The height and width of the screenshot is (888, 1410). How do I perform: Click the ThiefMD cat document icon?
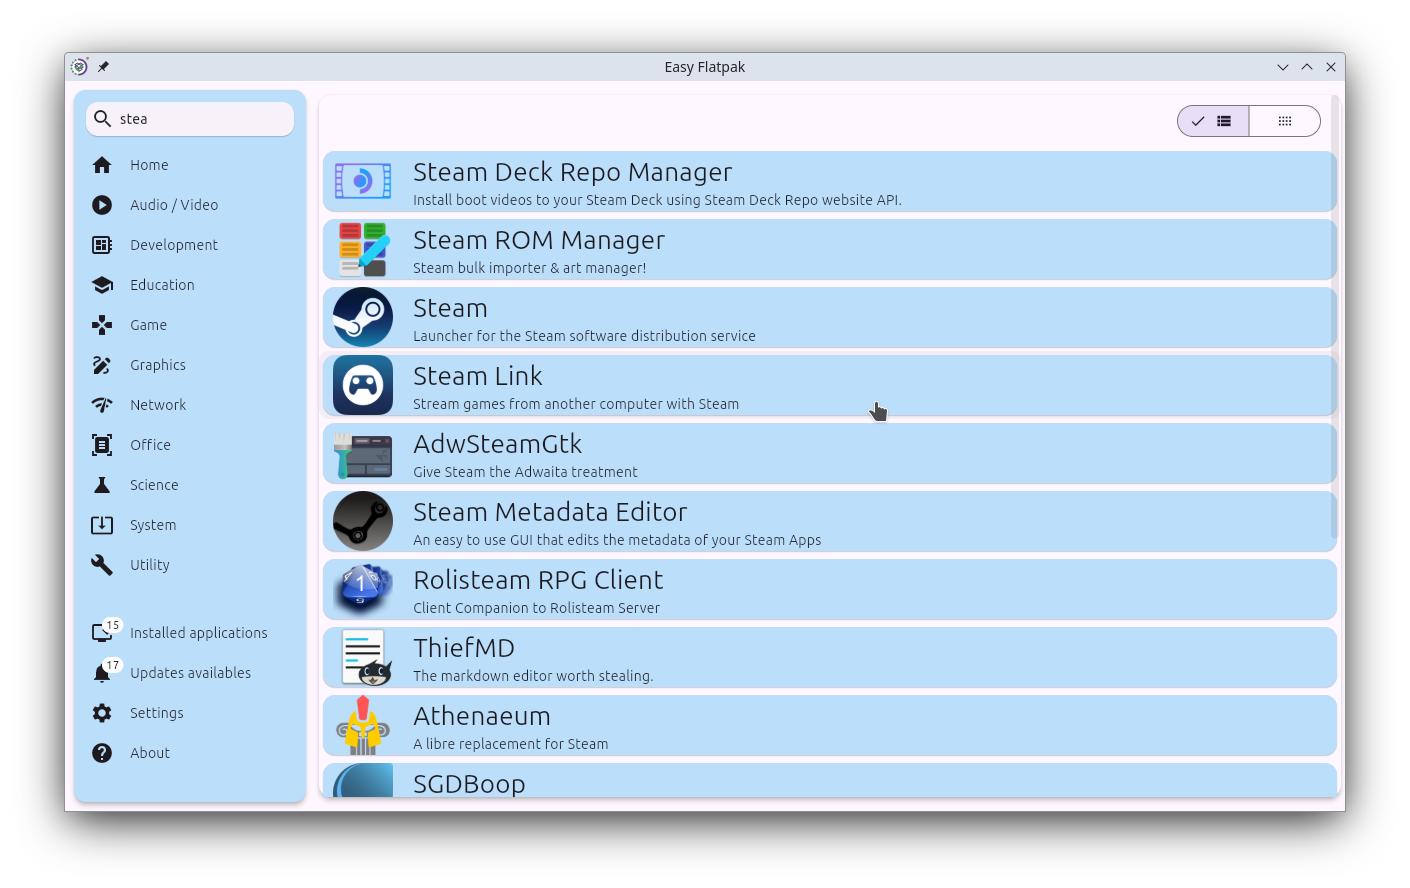(x=365, y=657)
